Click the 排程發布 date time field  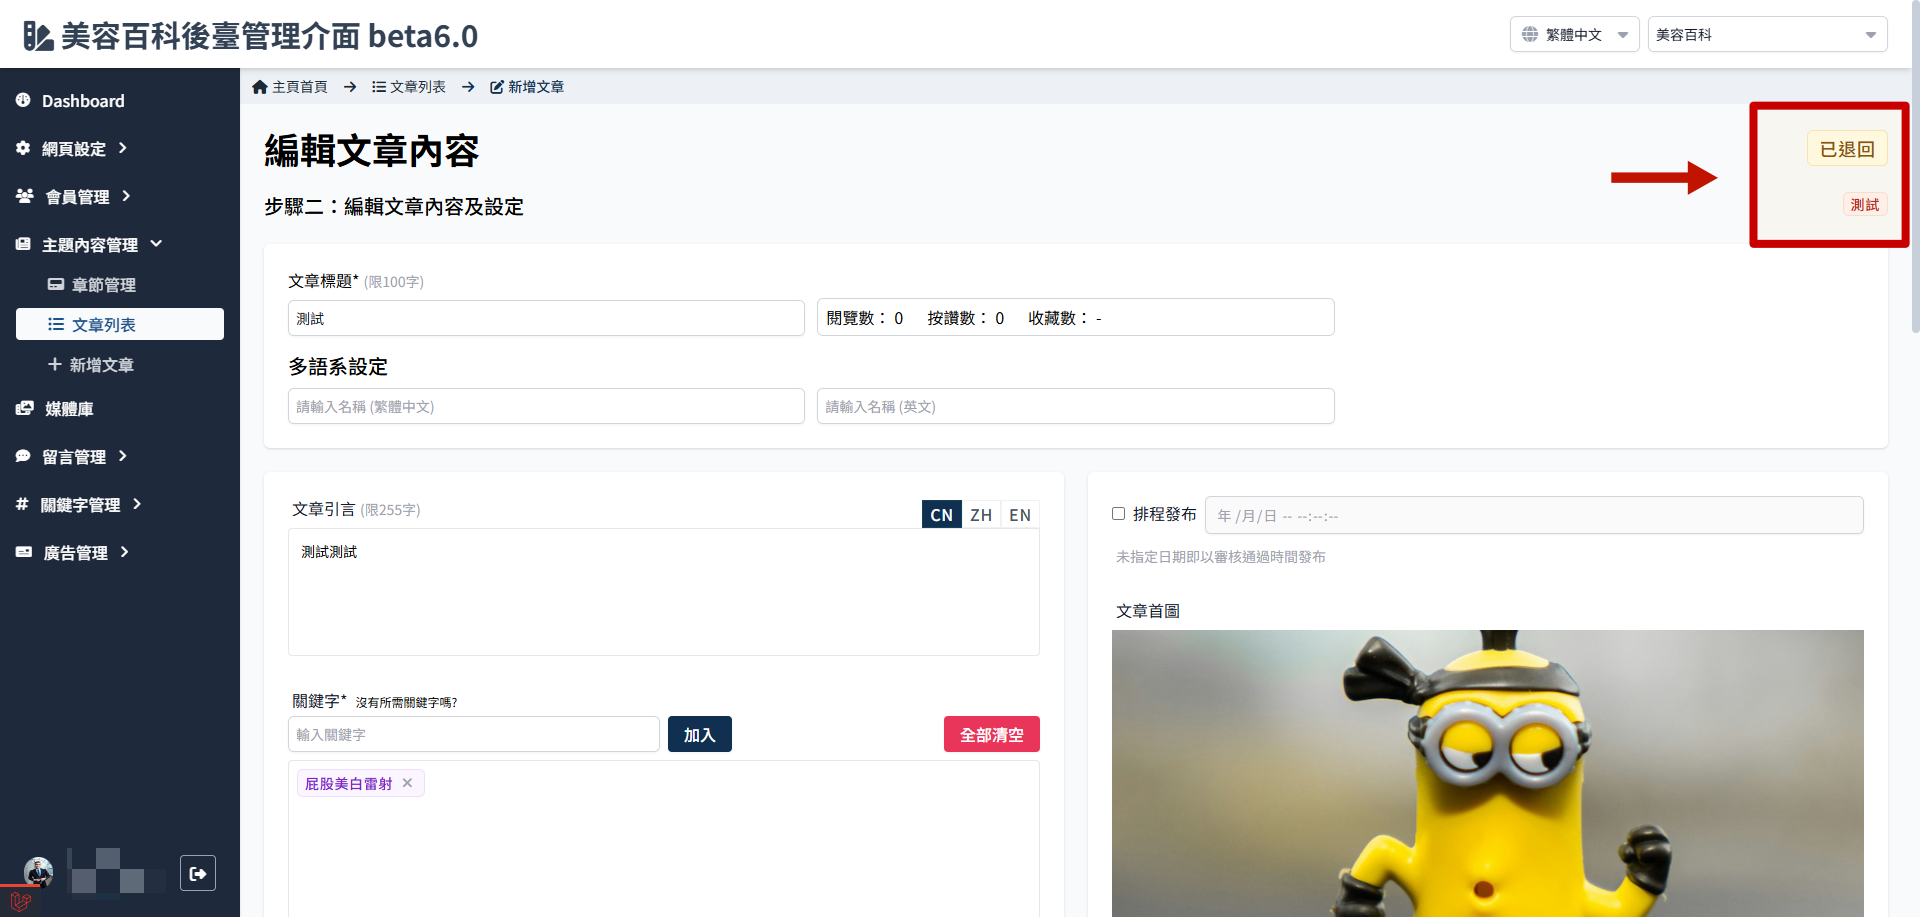pos(1534,515)
